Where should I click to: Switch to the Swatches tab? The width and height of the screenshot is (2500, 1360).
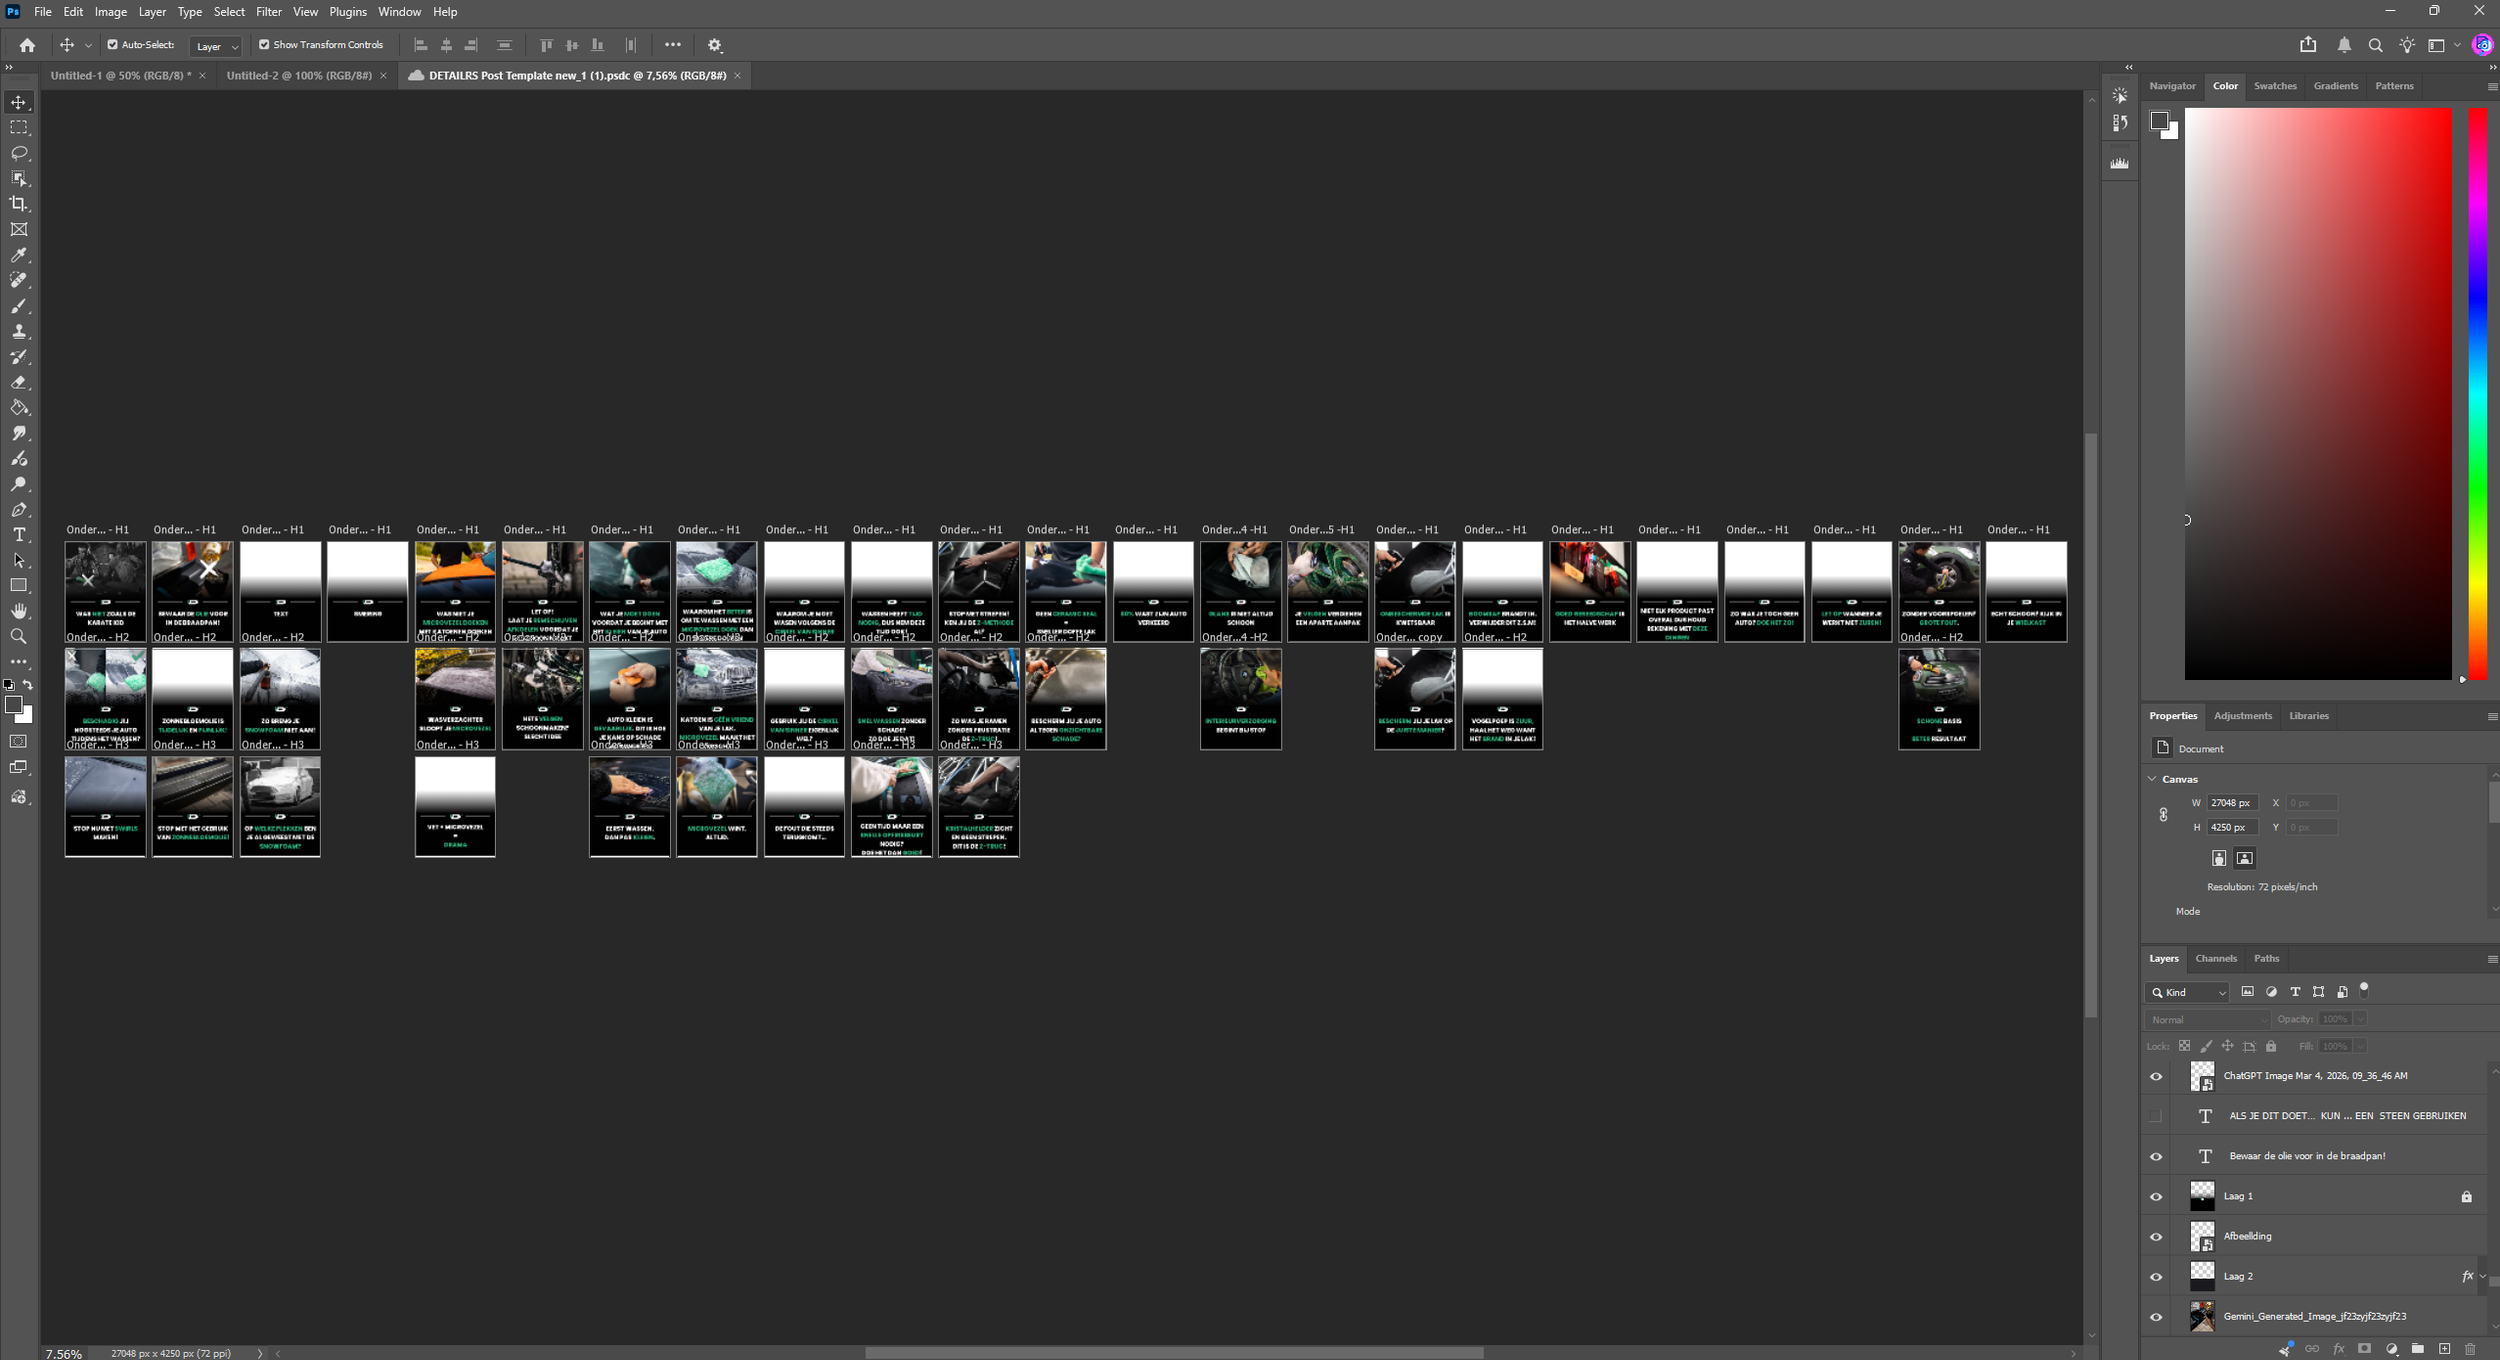(x=2275, y=86)
